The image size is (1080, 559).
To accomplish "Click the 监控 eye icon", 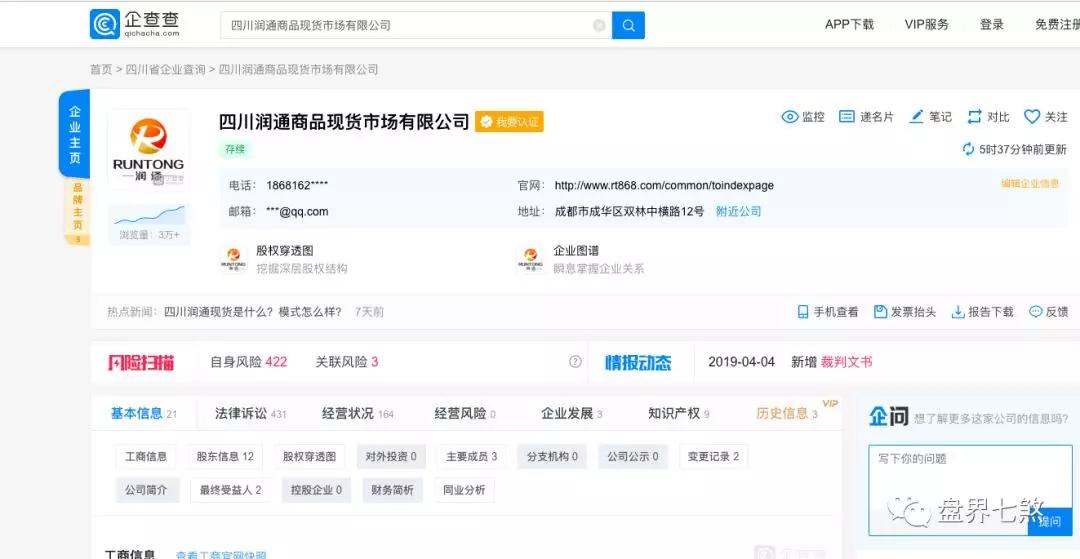I will pos(790,117).
